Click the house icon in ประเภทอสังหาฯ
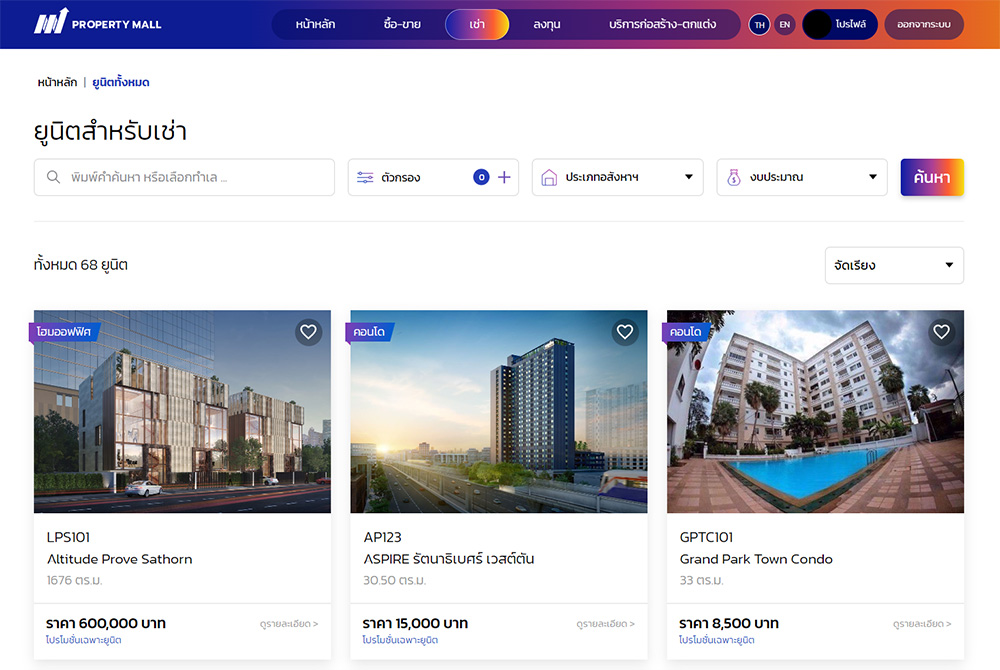Viewport: 1000px width, 670px height. pyautogui.click(x=549, y=177)
